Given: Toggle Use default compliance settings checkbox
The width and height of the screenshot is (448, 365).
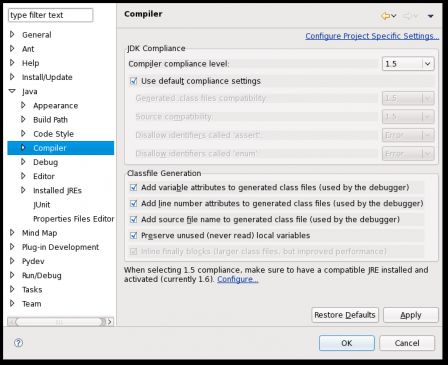Looking at the screenshot, I should point(134,81).
